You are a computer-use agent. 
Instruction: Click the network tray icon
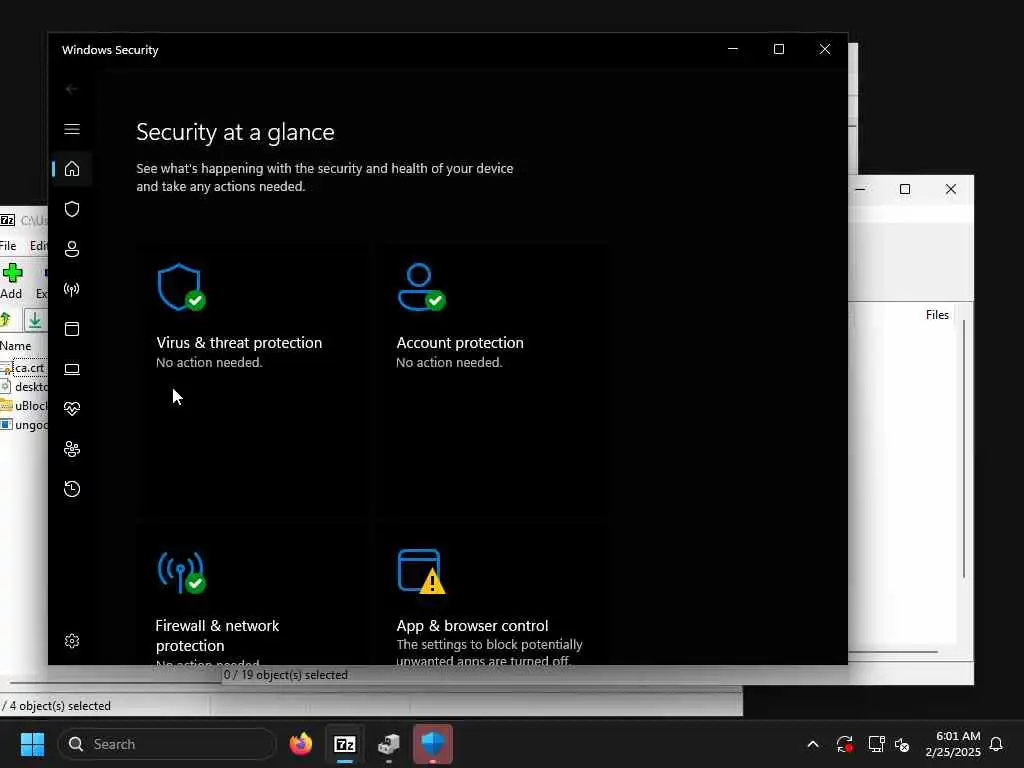point(876,744)
